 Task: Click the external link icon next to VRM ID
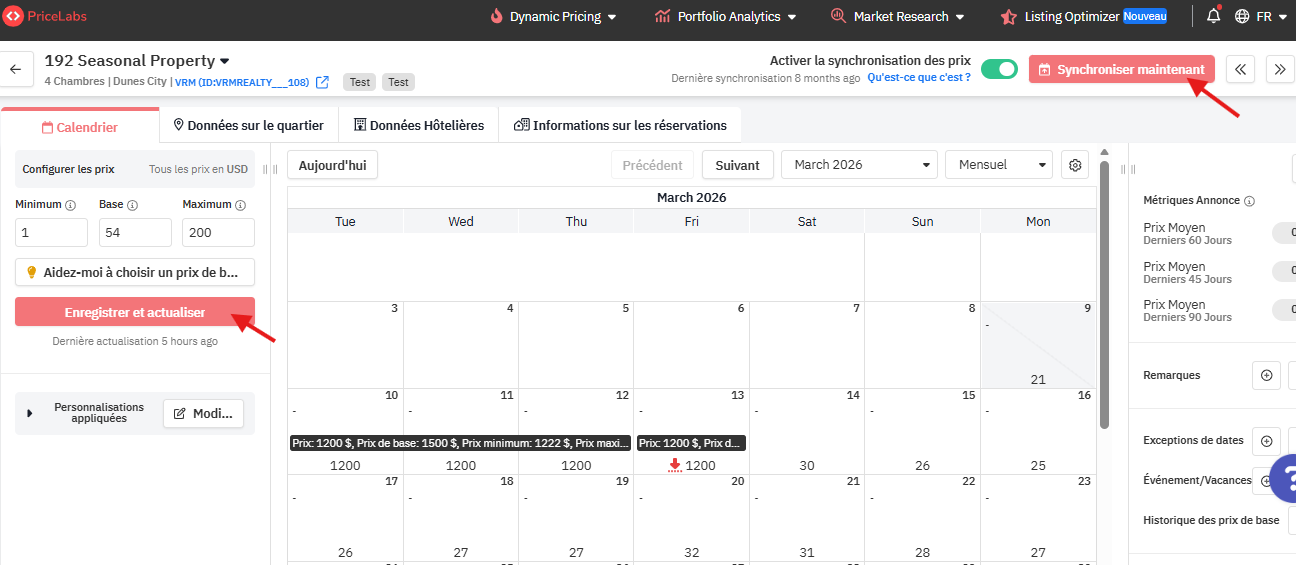322,82
